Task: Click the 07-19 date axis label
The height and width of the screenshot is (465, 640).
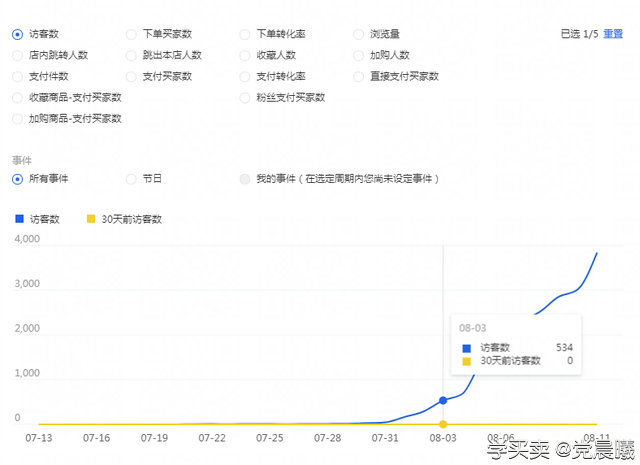Action: [x=154, y=438]
